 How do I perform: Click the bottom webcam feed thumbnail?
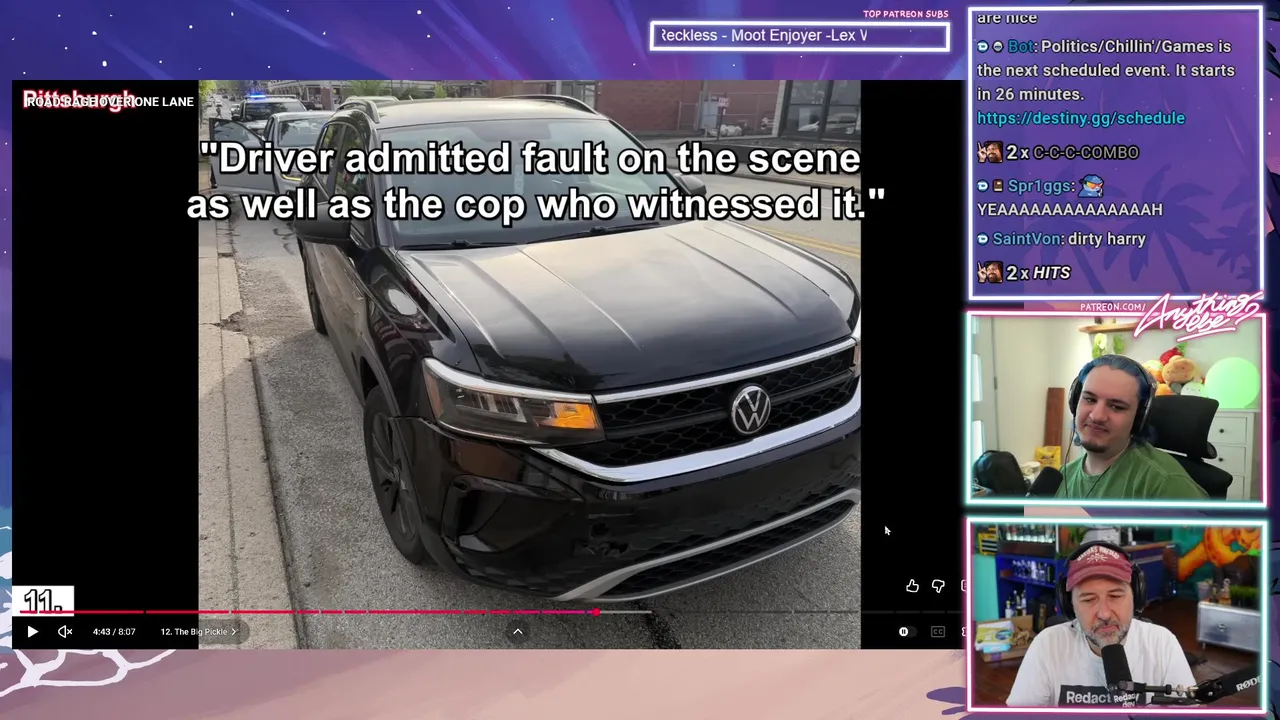pyautogui.click(x=1116, y=614)
